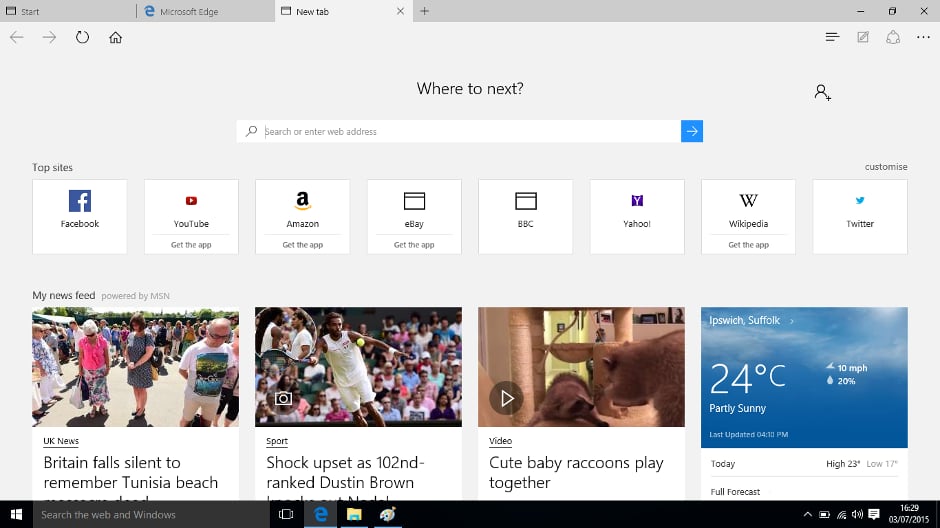Open Cute baby raccoons play together headline
The image size is (940, 528).
pos(576,472)
